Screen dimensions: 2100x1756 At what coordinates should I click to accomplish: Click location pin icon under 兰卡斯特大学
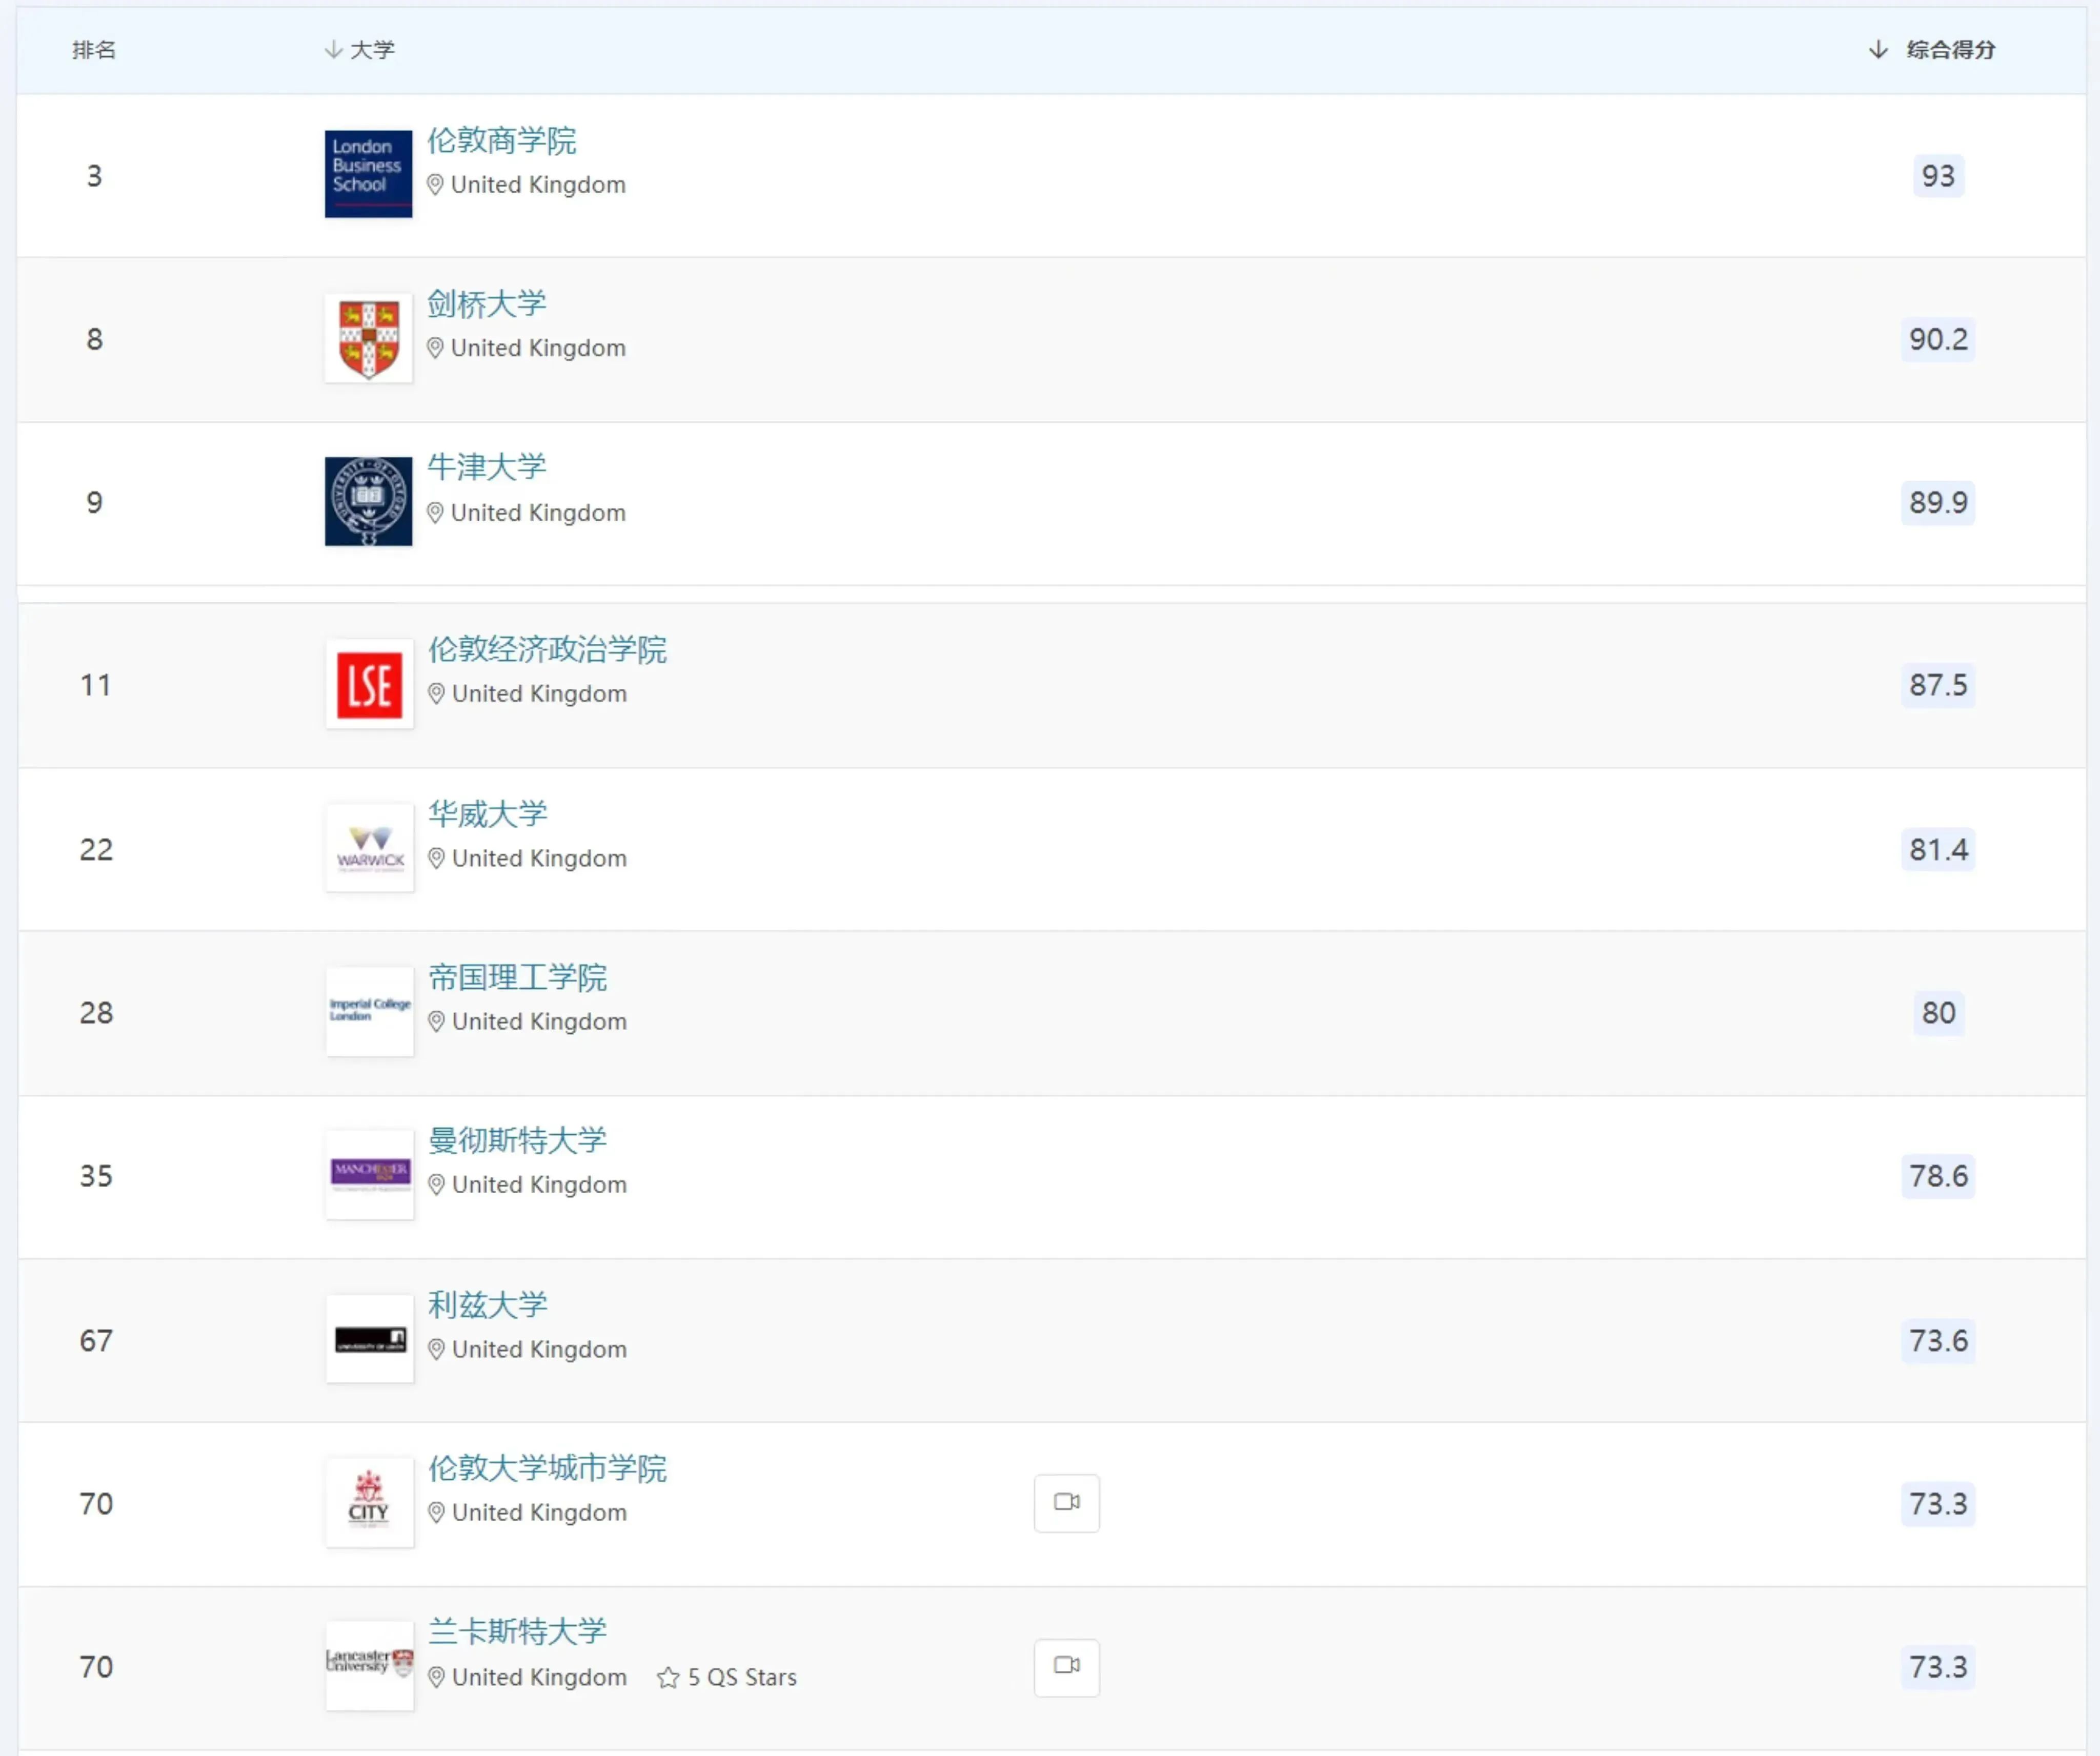[436, 1678]
